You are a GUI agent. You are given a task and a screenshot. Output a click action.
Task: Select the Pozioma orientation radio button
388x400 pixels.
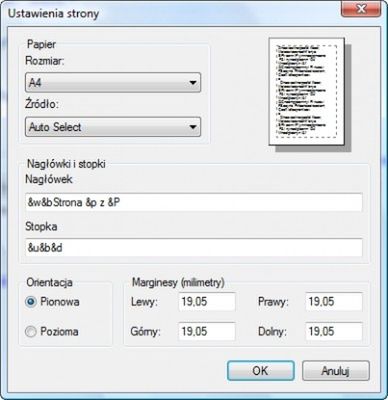point(31,332)
